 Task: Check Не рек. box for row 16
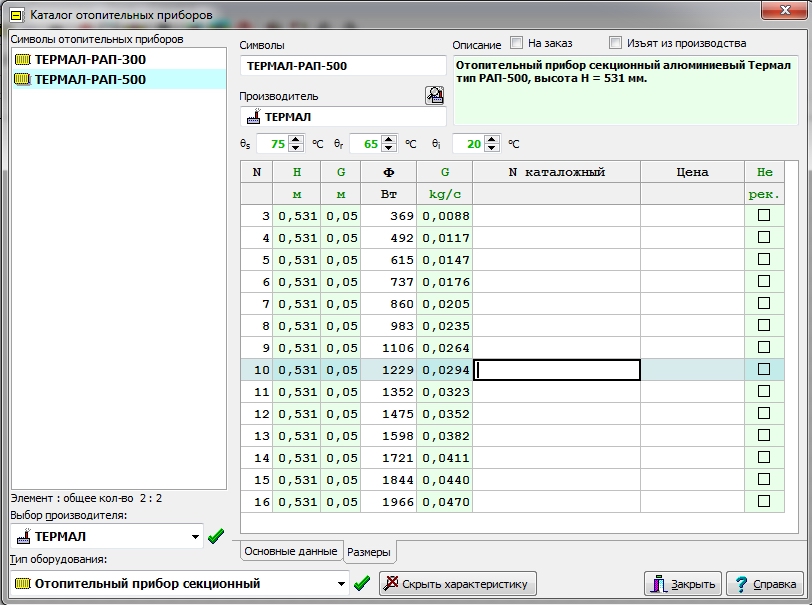(x=764, y=501)
